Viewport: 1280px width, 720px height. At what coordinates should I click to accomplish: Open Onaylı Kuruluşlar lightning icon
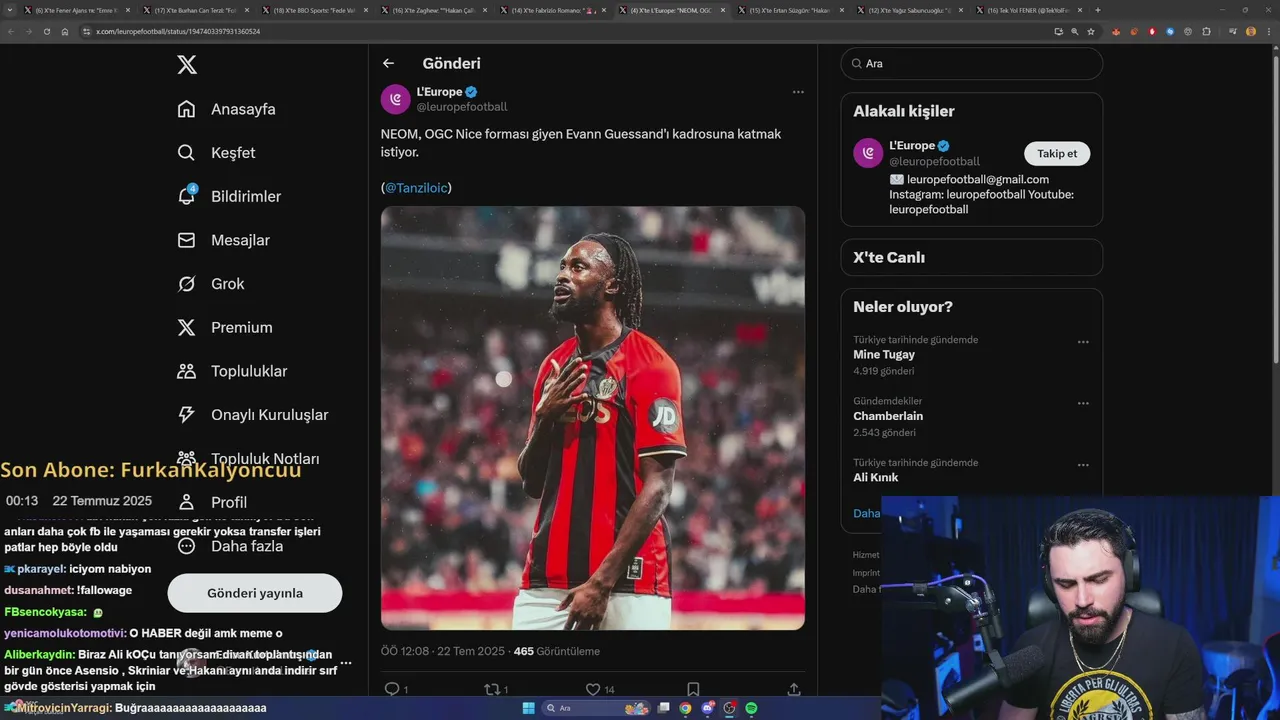186,415
